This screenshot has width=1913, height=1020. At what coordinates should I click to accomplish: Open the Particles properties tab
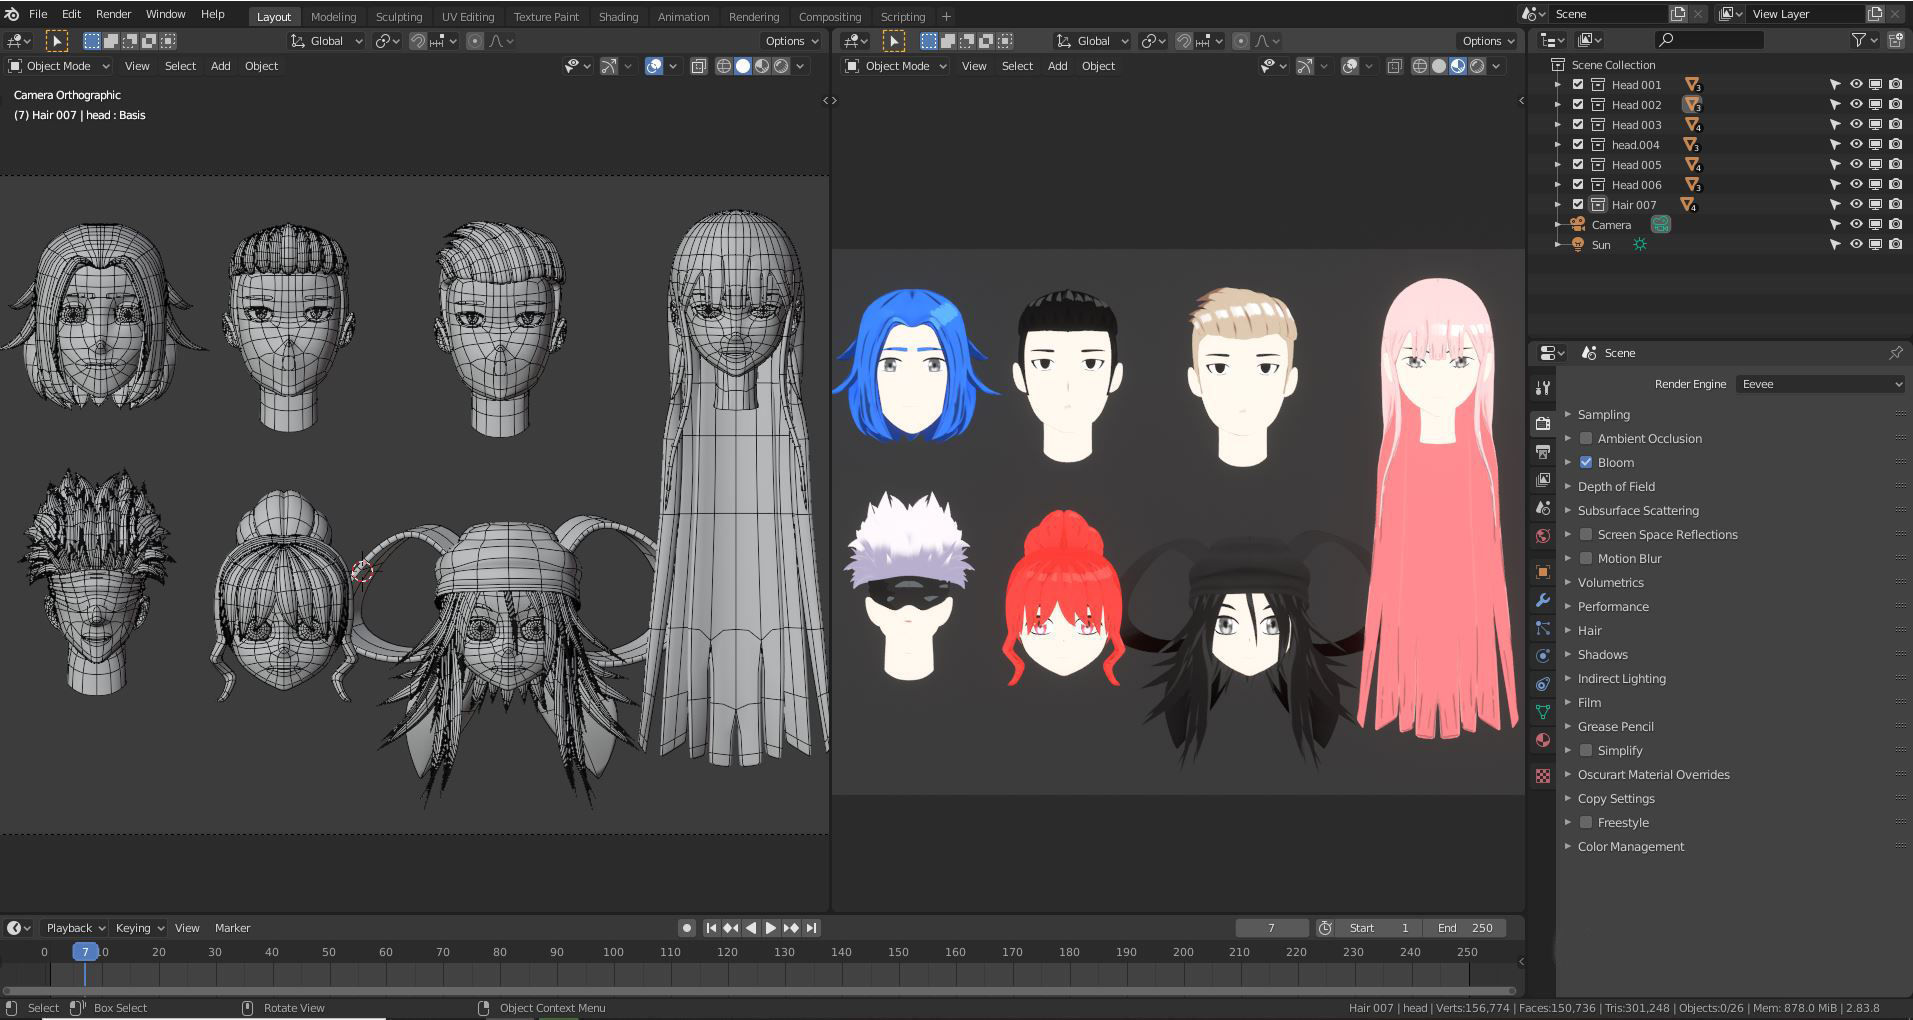(x=1542, y=628)
